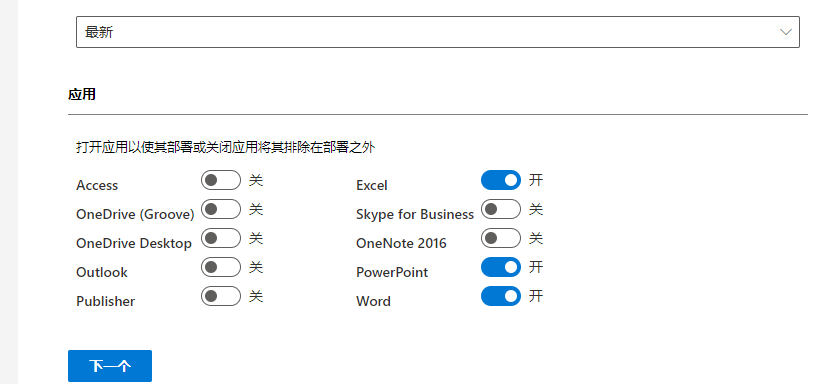
Task: Turn off the Word toggle
Action: 501,297
